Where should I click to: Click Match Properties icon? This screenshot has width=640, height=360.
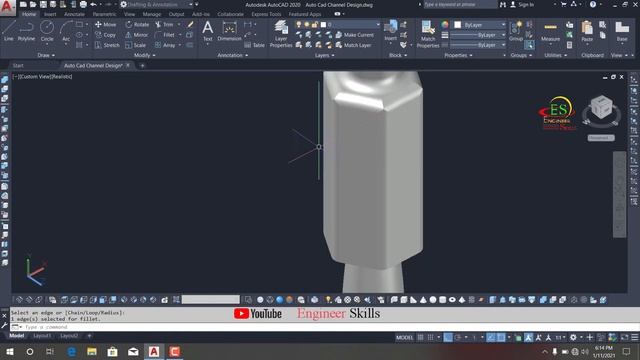pyautogui.click(x=428, y=34)
